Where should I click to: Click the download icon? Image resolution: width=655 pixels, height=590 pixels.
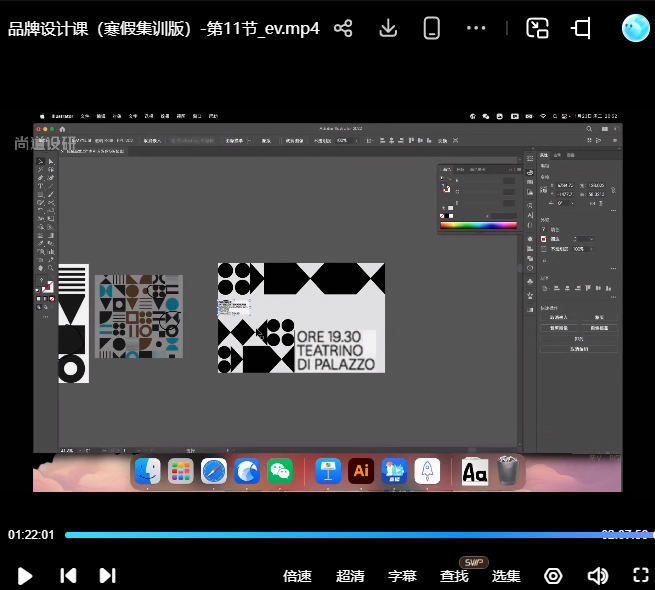[x=389, y=28]
